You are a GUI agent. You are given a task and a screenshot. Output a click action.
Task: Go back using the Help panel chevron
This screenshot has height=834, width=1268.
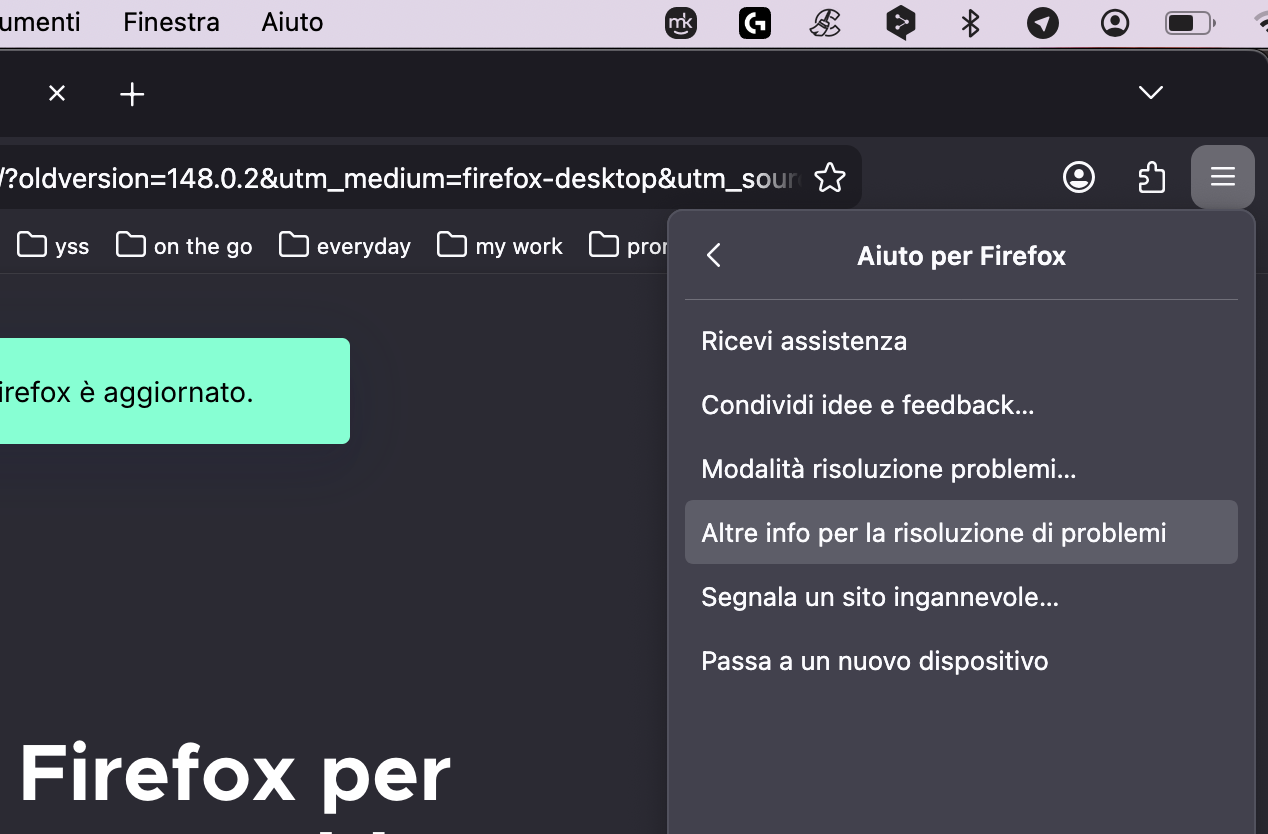pos(713,256)
